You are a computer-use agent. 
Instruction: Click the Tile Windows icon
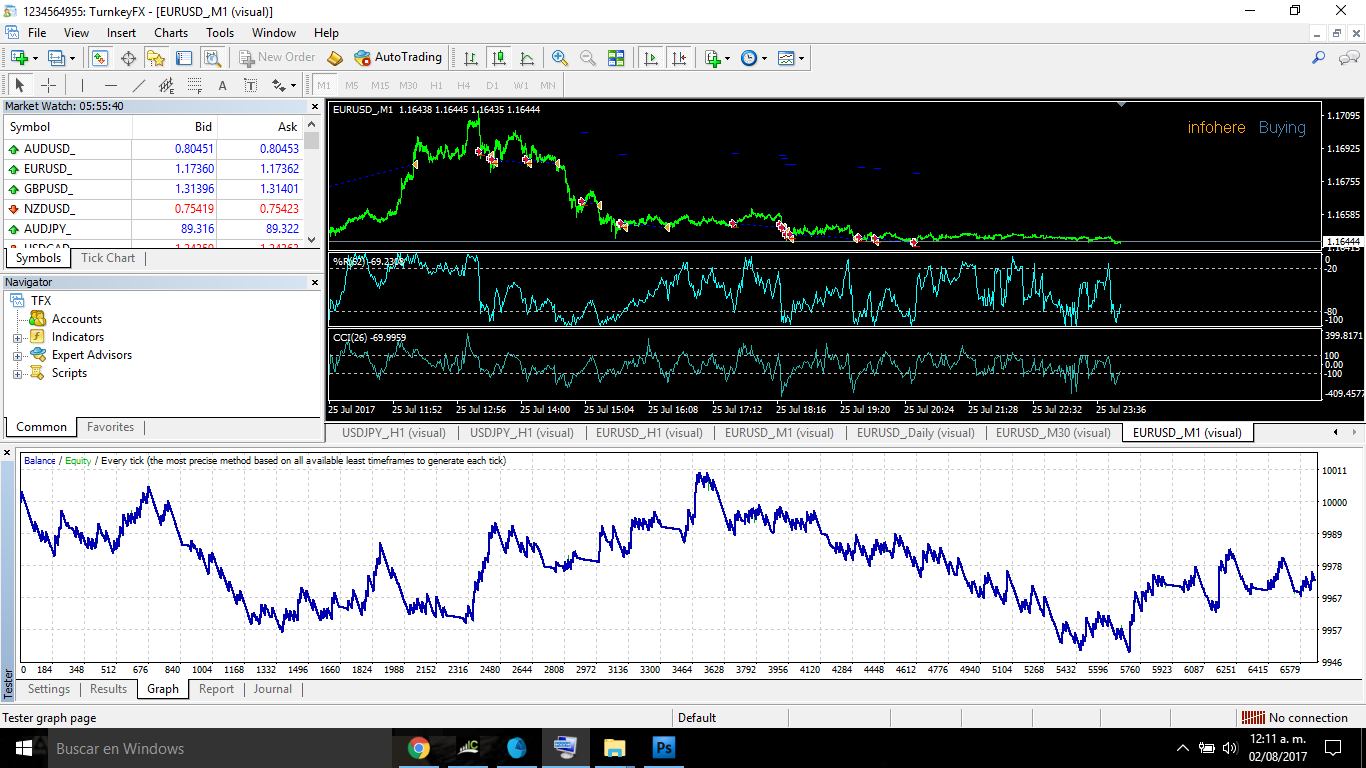coord(616,58)
